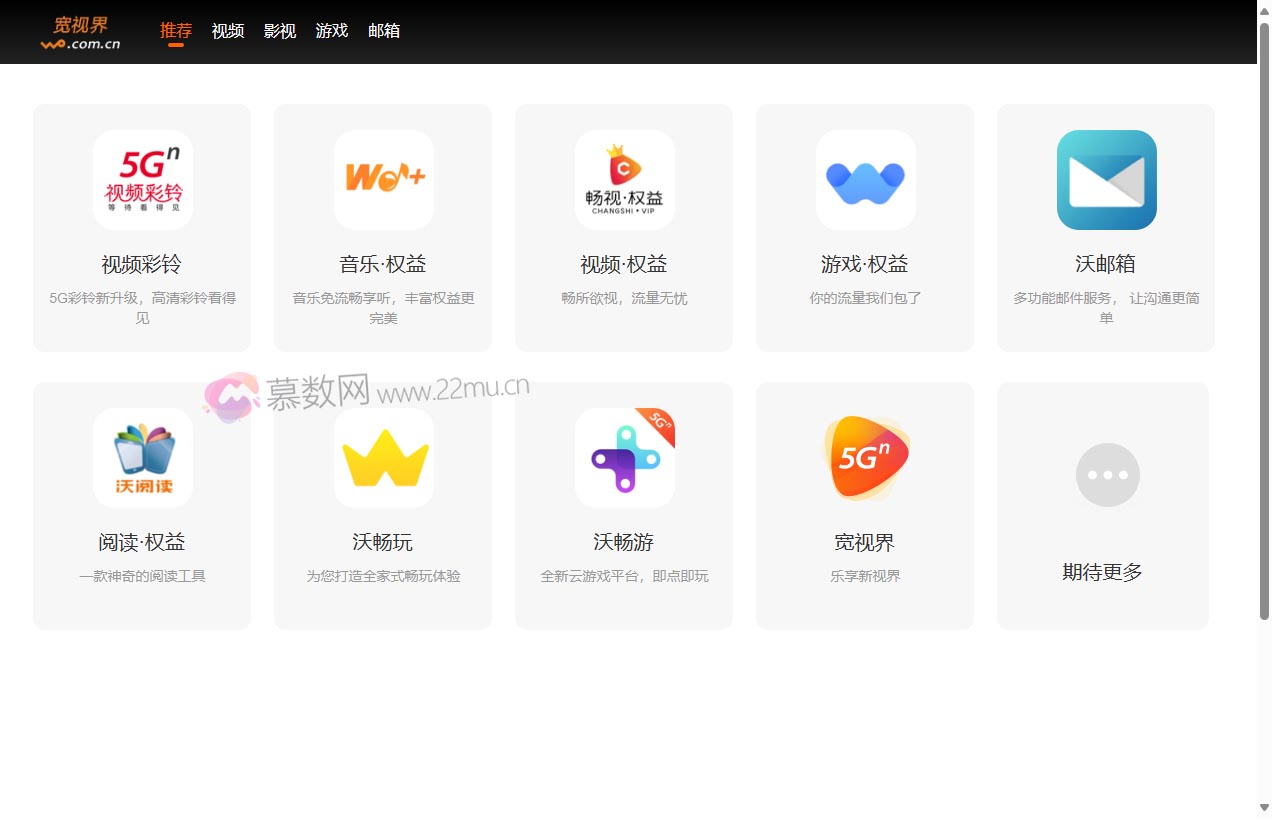The height and width of the screenshot is (819, 1272).
Task: Click the 音乐·权益 title link
Action: [383, 264]
